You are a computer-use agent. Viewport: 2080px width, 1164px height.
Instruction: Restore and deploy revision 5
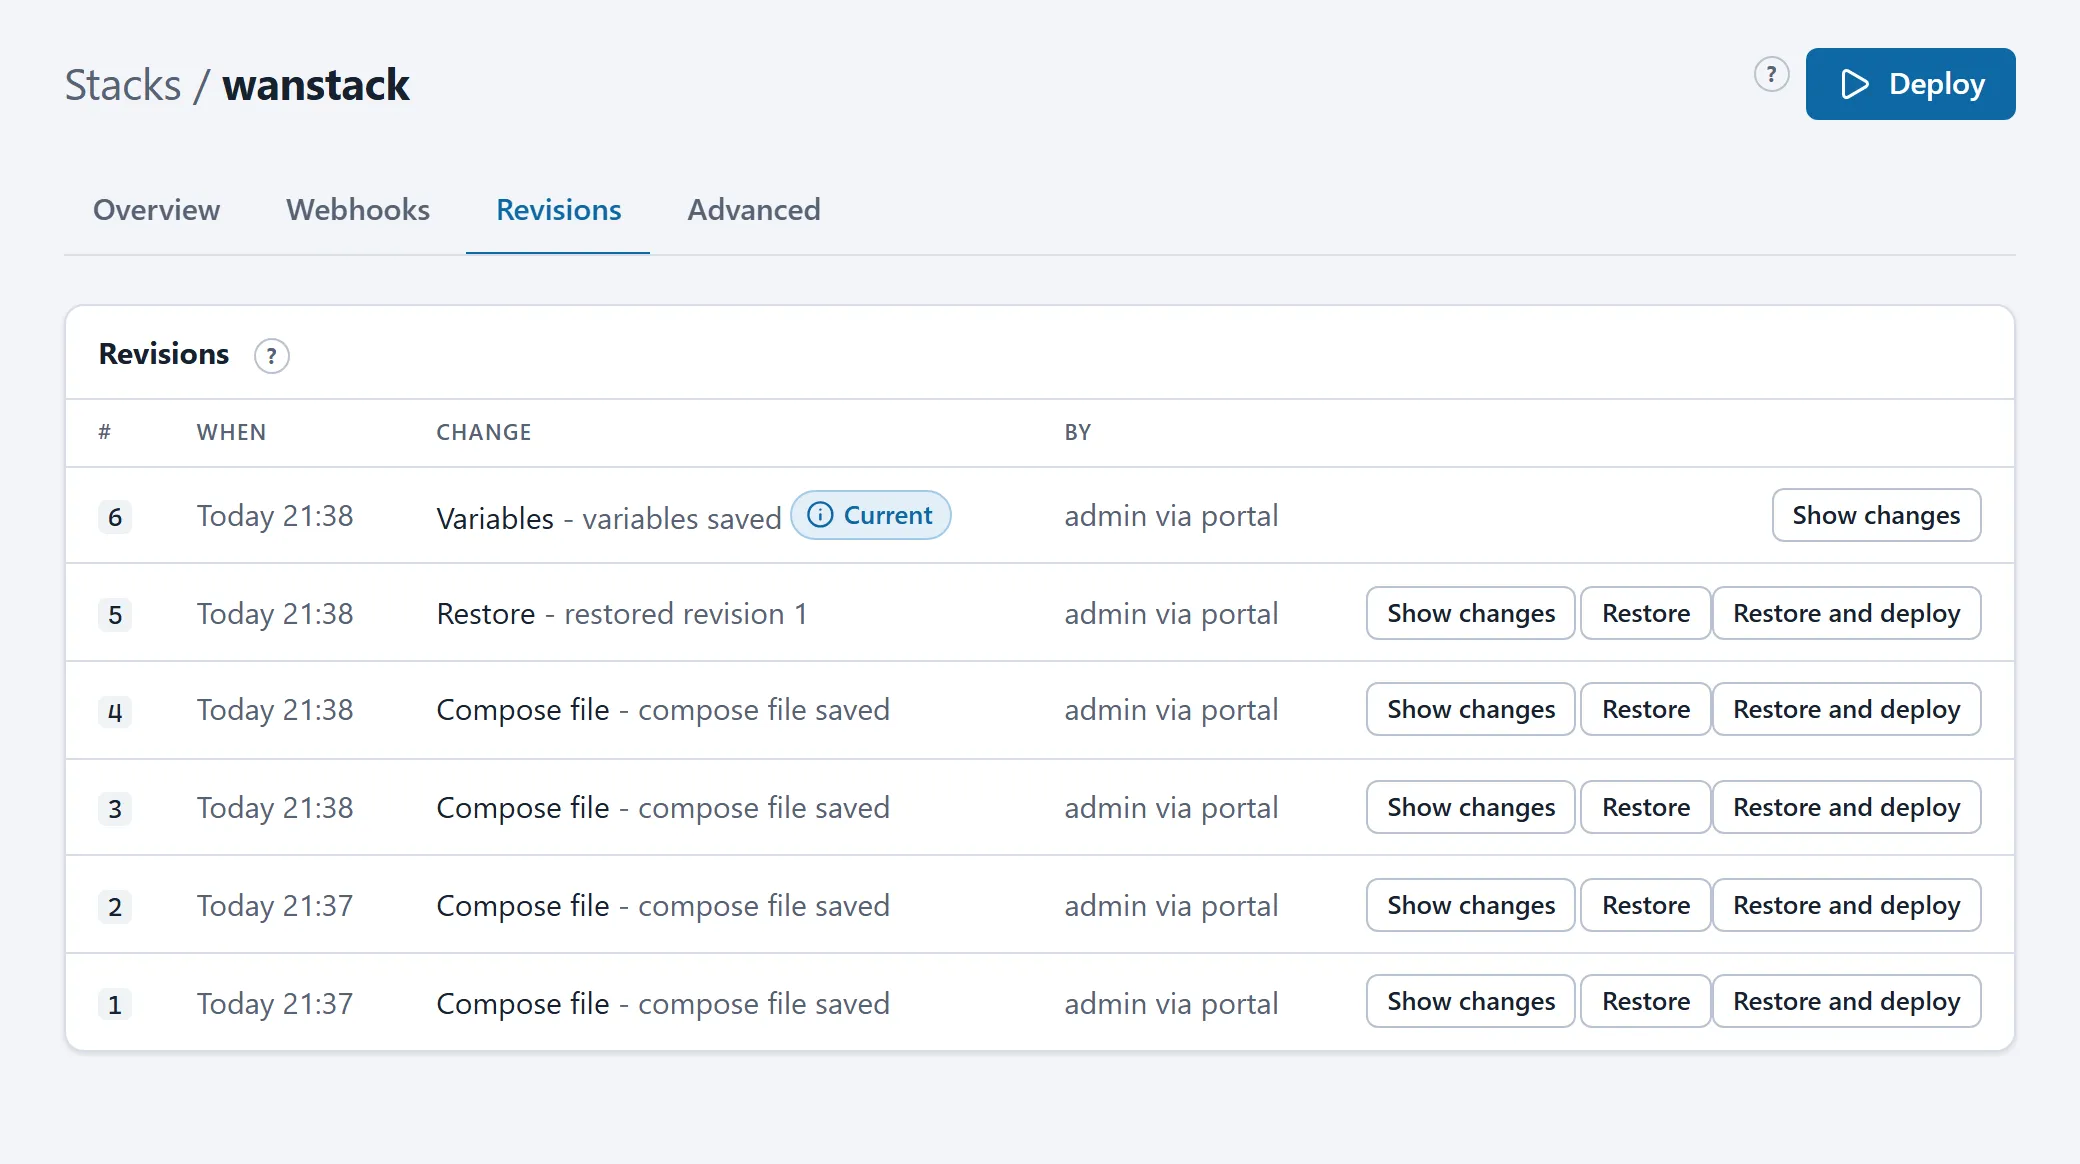tap(1846, 613)
